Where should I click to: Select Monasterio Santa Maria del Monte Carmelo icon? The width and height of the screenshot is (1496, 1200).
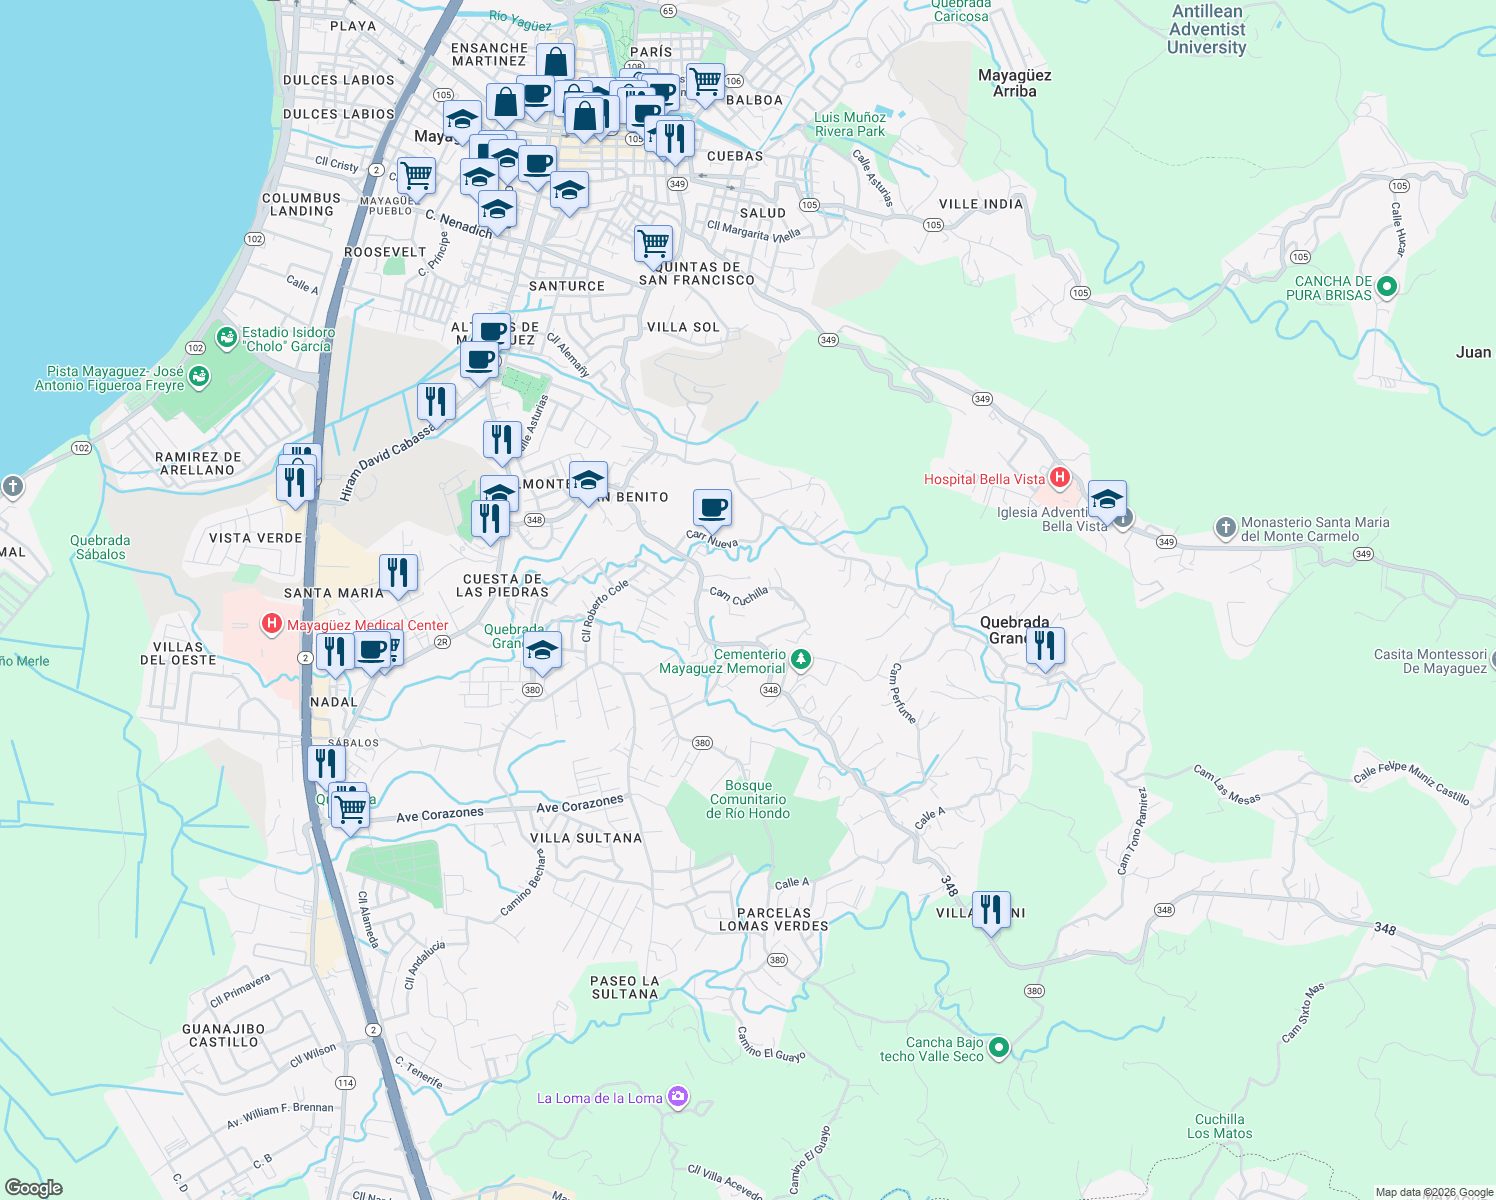point(1226,527)
